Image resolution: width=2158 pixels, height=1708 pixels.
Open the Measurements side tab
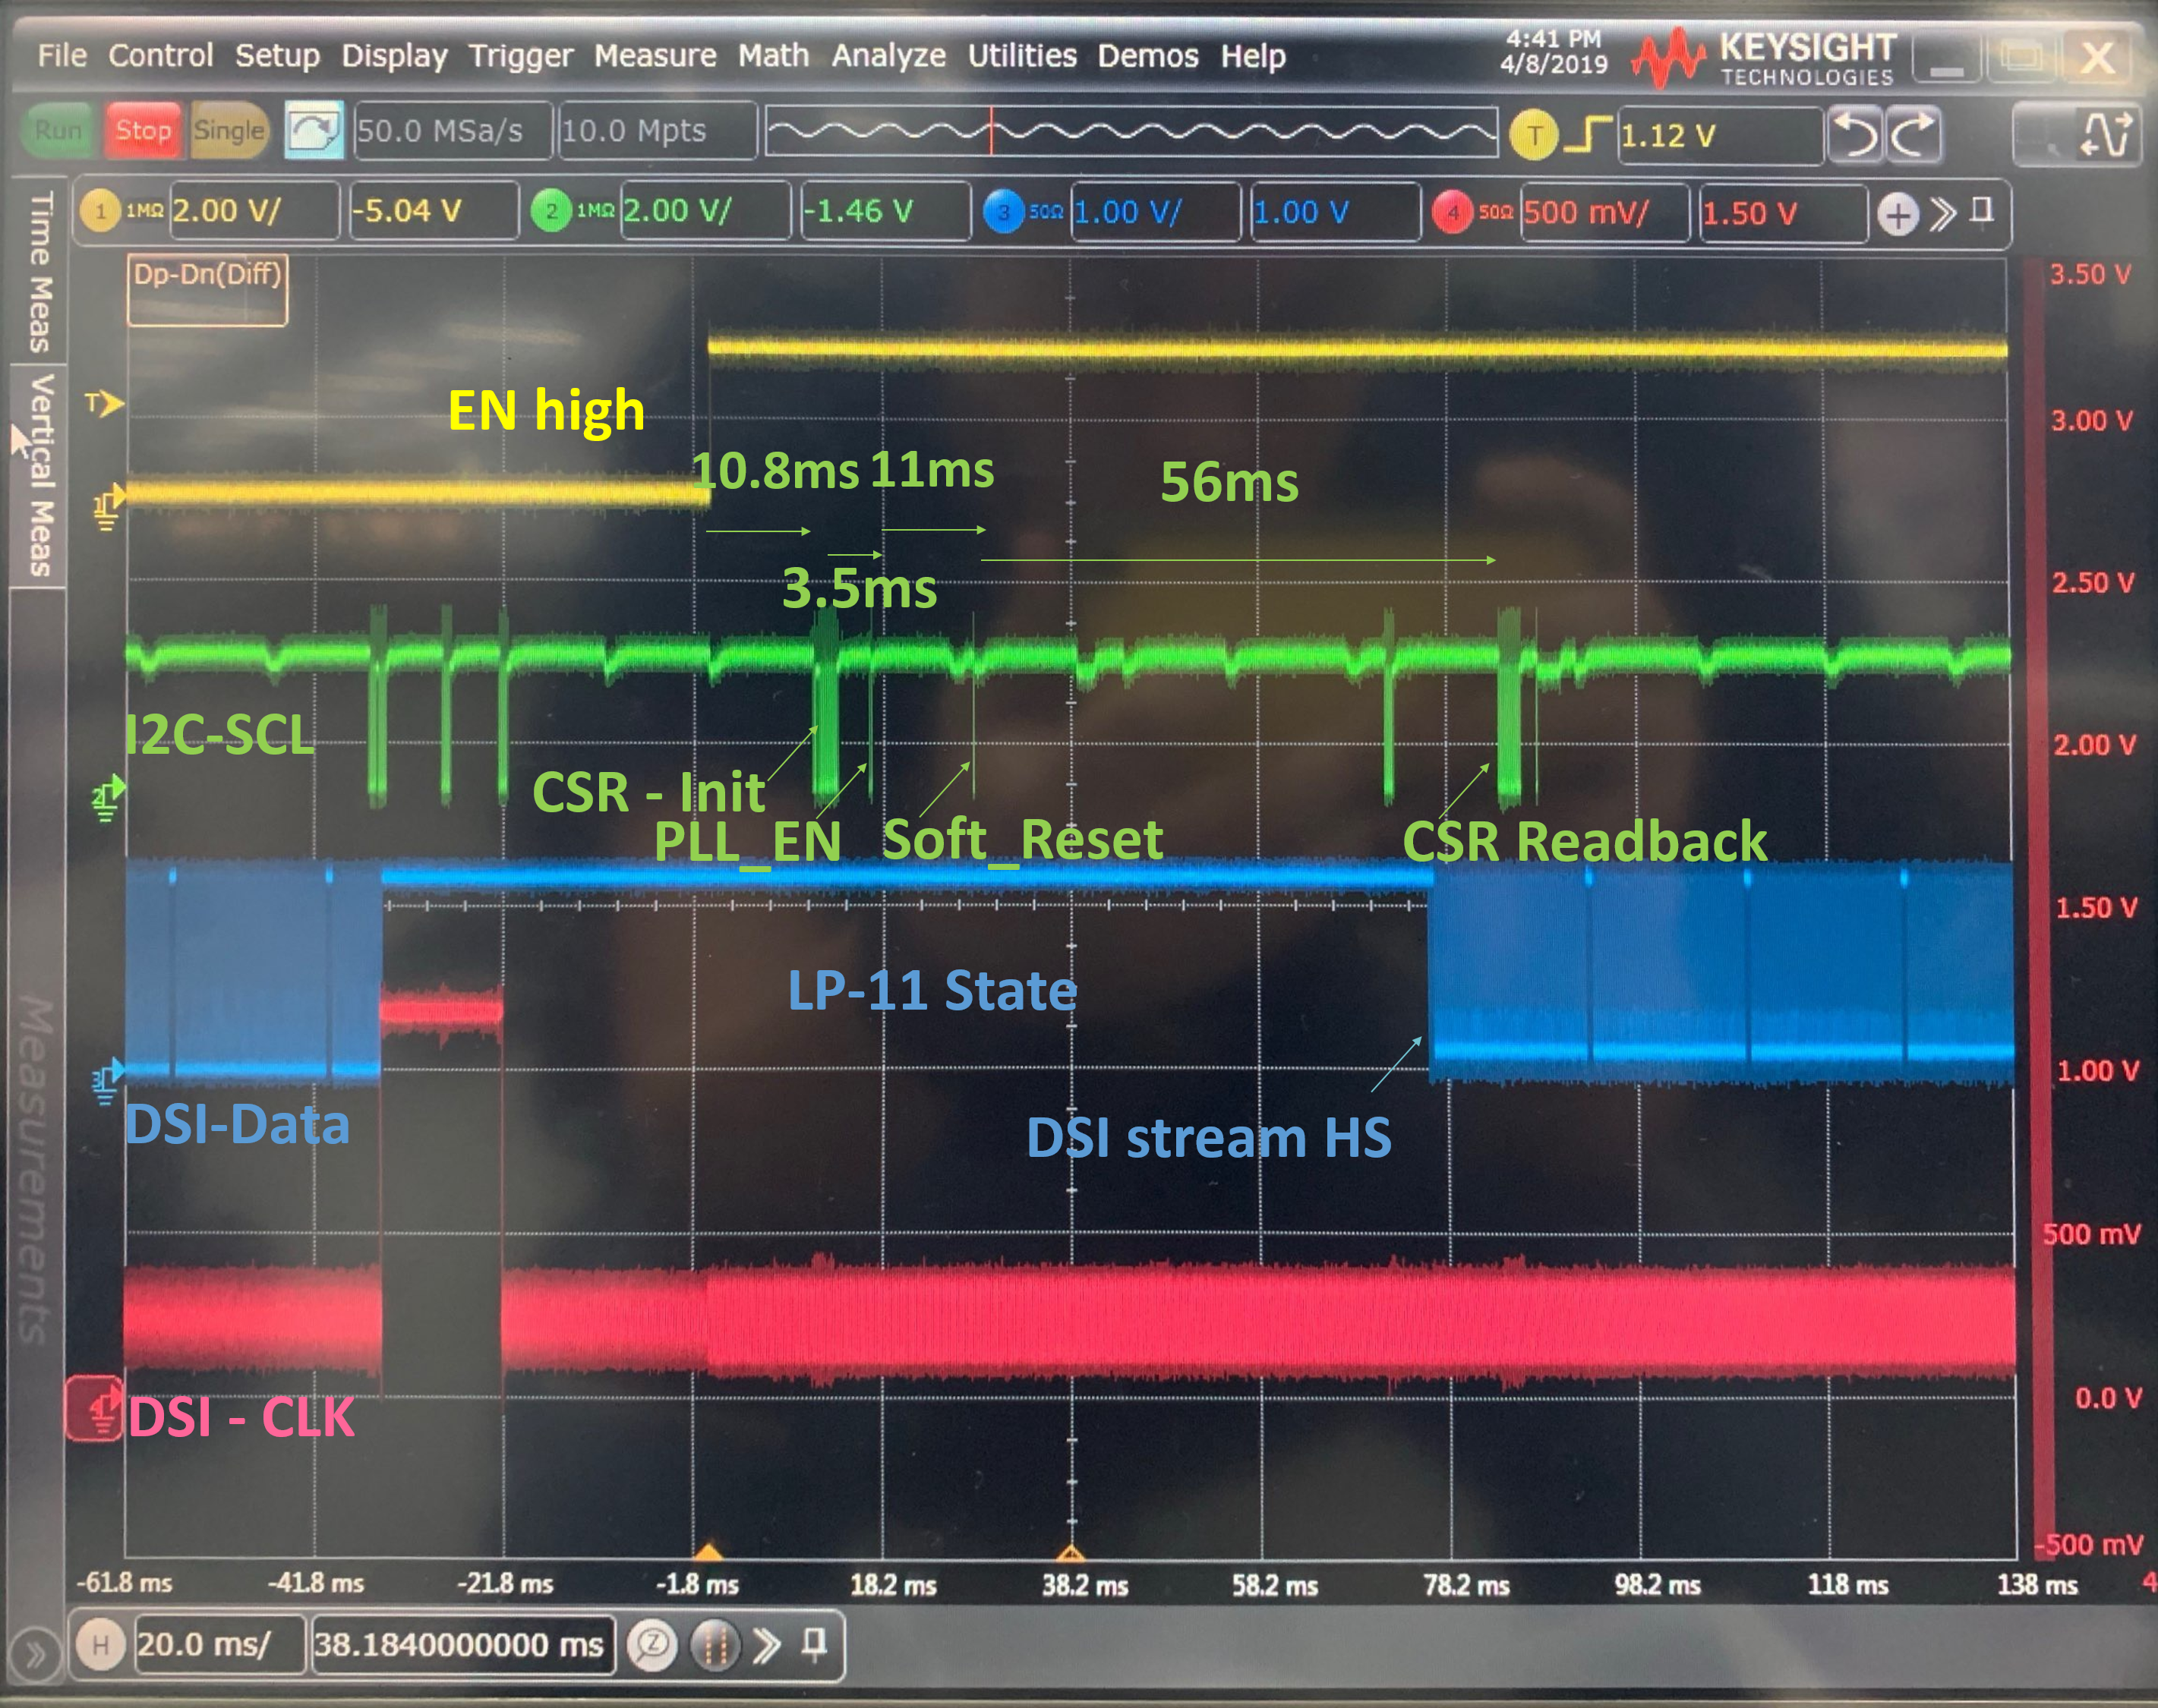tap(36, 1170)
